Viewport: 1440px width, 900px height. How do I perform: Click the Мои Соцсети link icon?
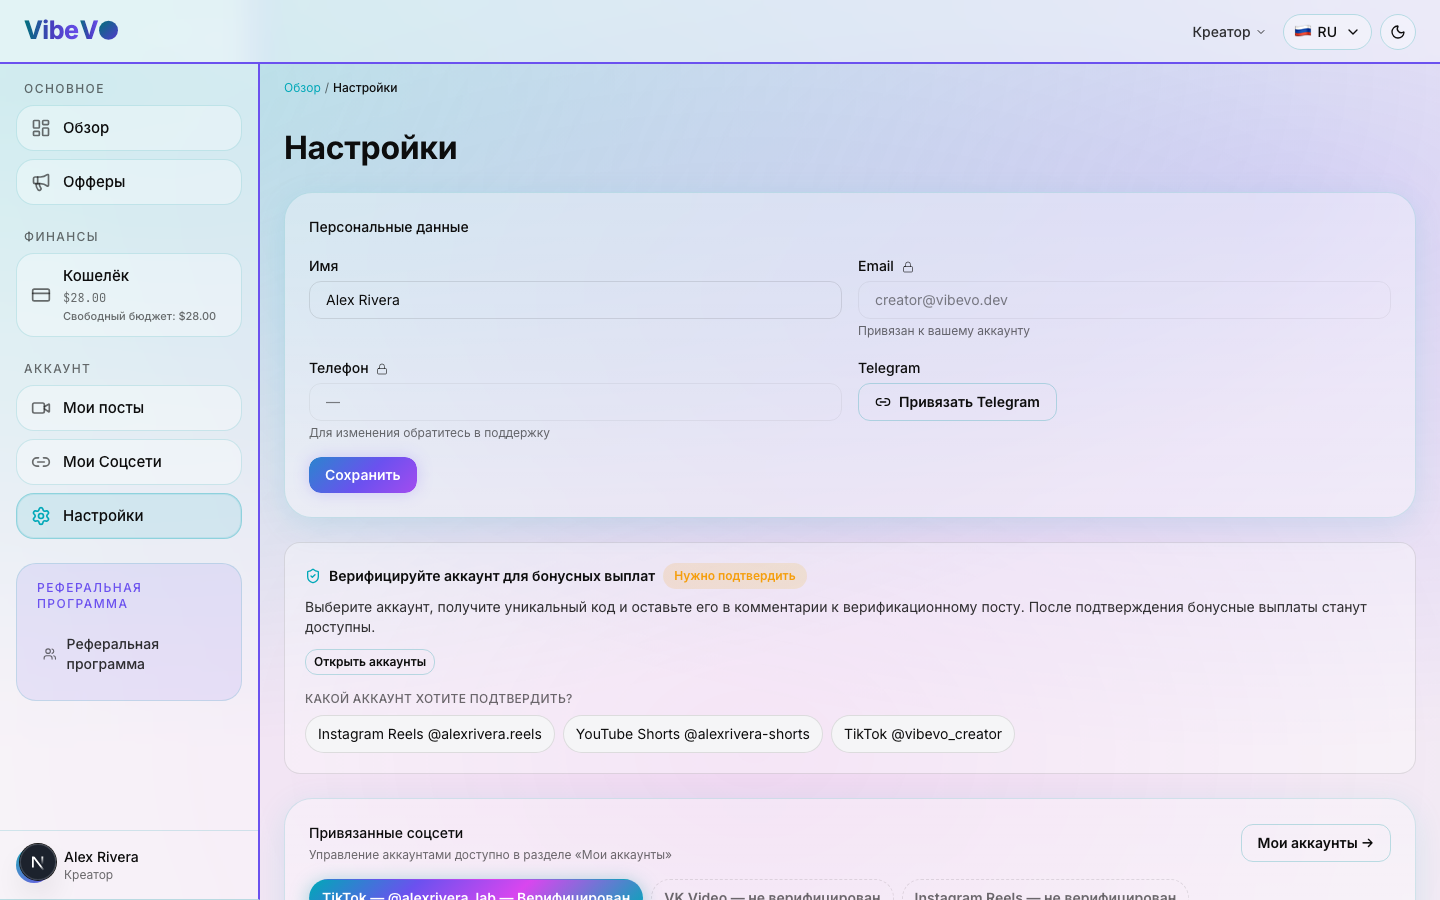coord(41,462)
